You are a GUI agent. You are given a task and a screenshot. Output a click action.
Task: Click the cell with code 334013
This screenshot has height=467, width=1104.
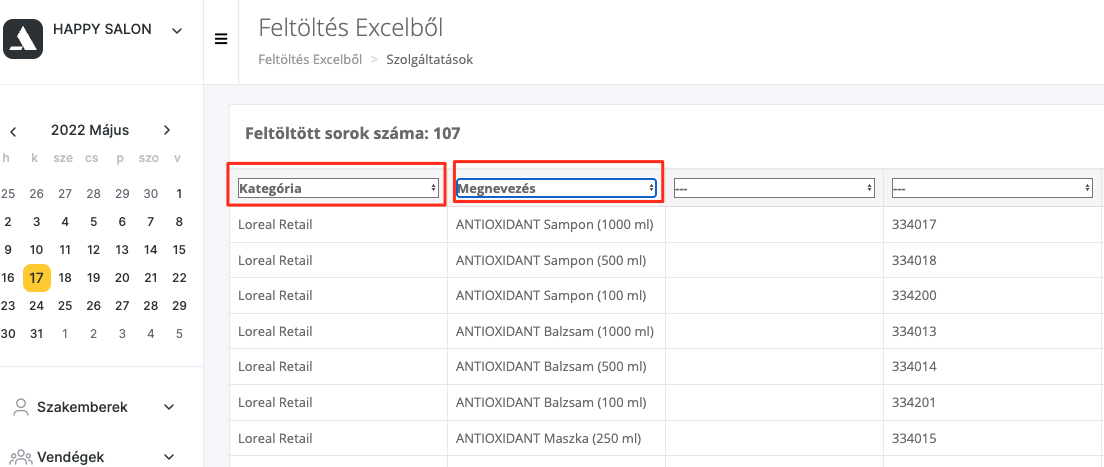click(992, 331)
